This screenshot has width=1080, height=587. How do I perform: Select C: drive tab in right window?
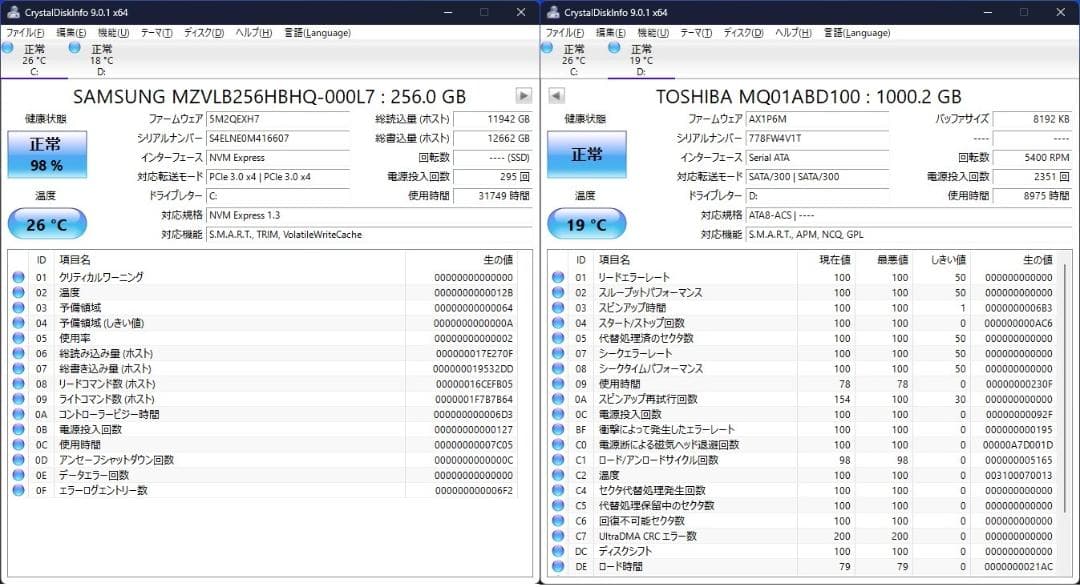point(573,60)
